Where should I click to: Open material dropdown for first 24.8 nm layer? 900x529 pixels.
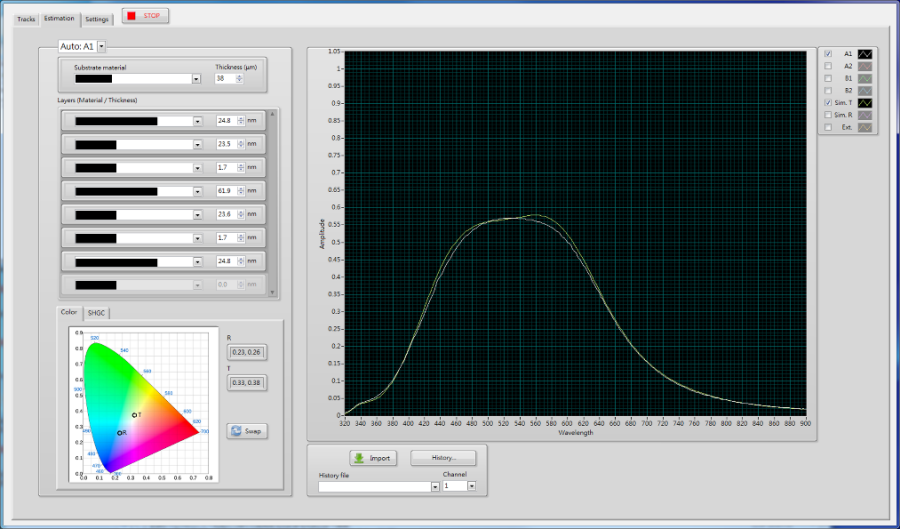(x=197, y=121)
